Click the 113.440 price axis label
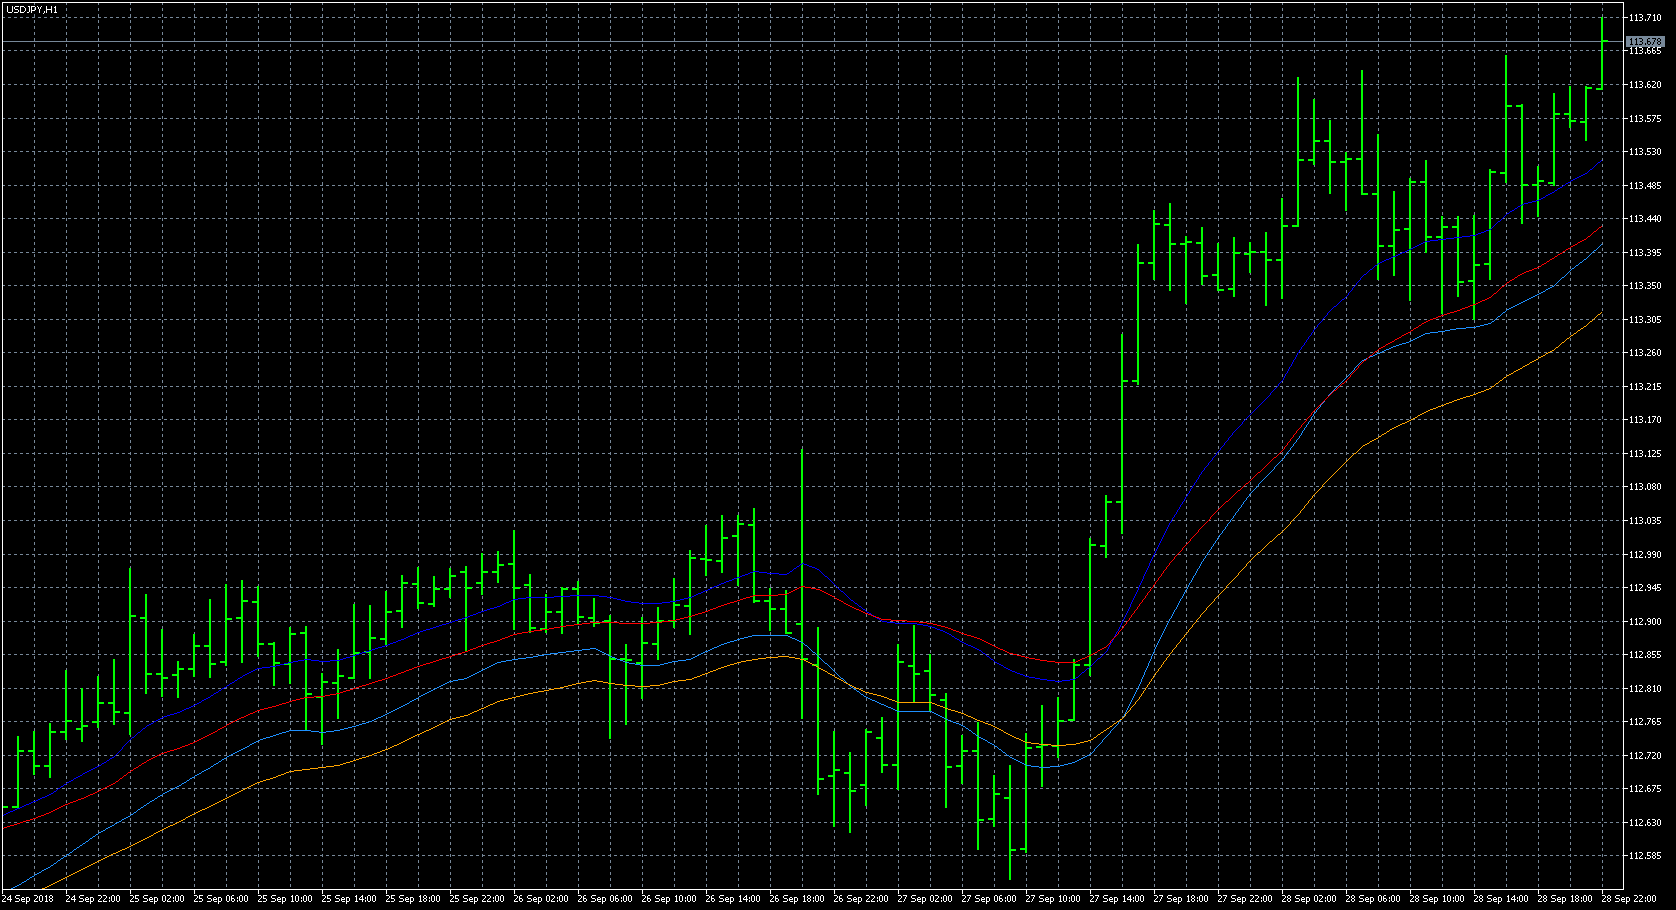 [x=1645, y=219]
